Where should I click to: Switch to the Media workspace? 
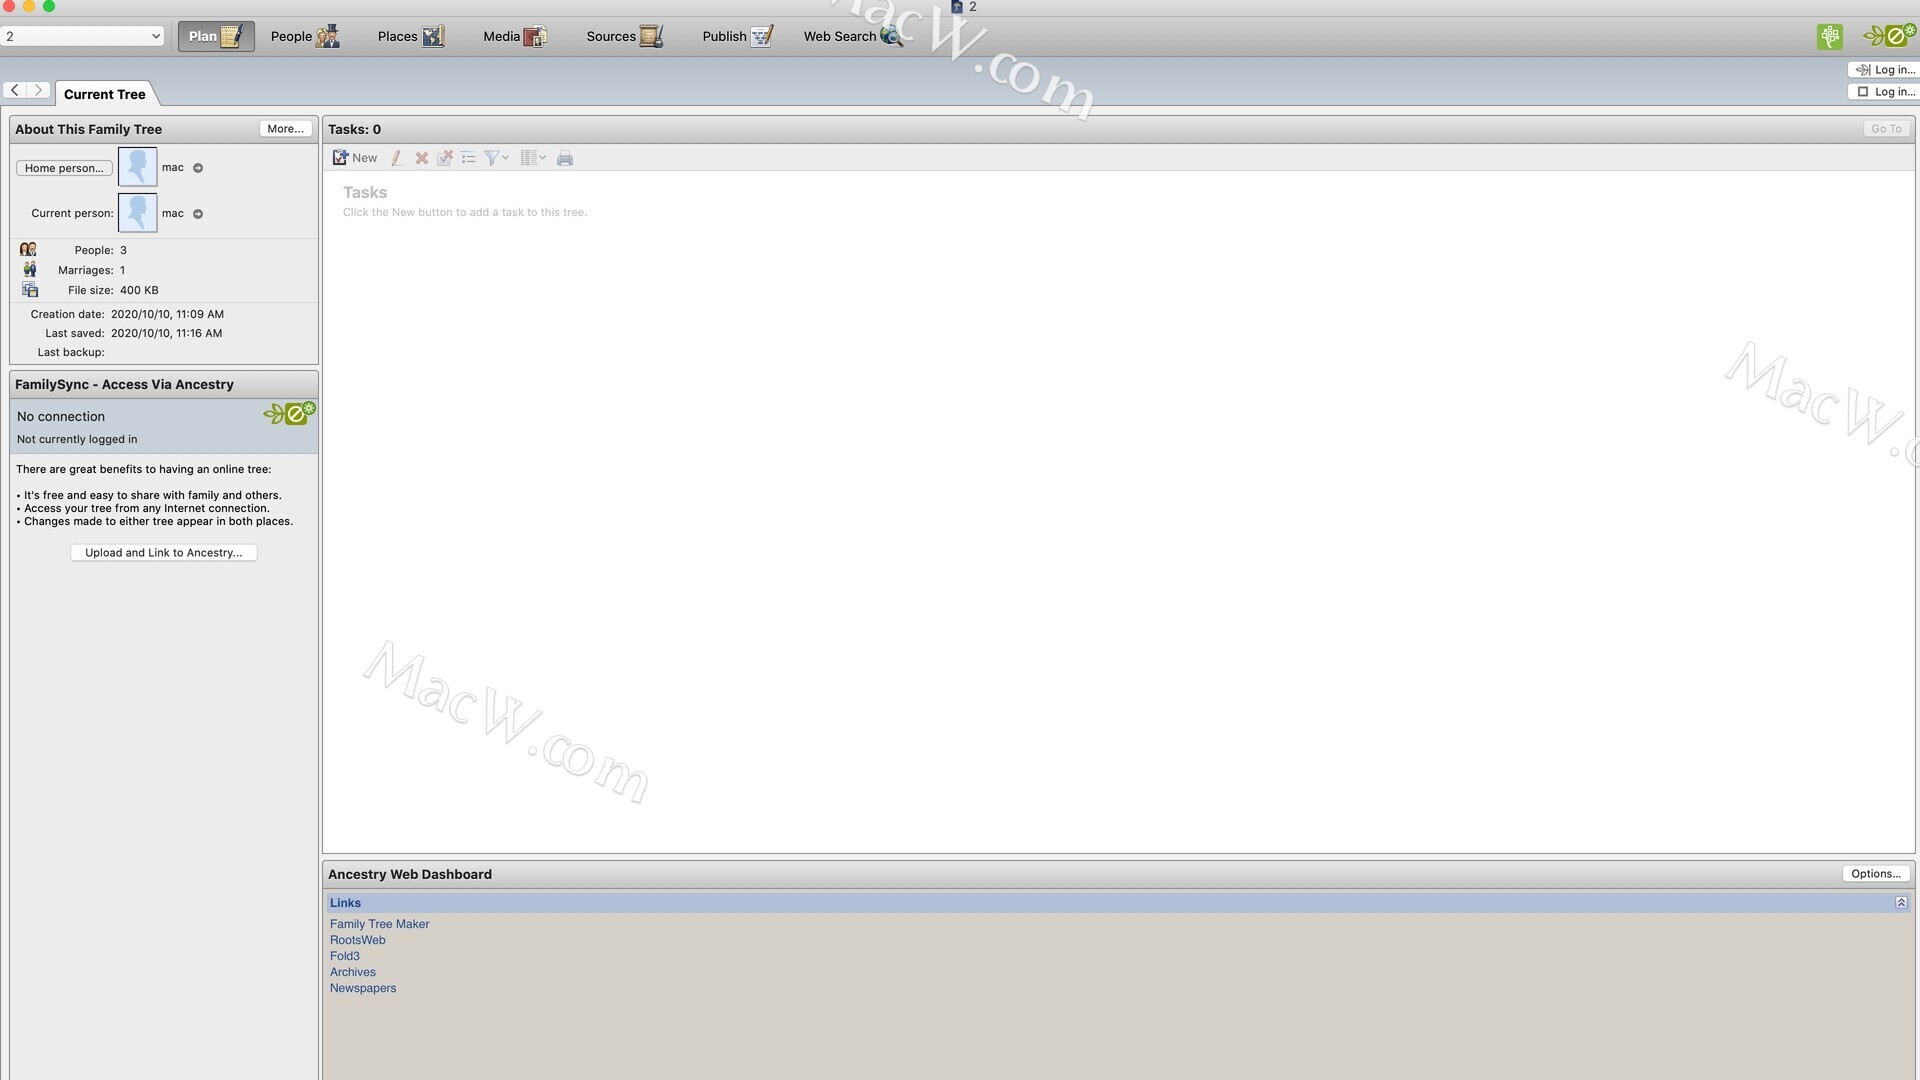coord(514,36)
